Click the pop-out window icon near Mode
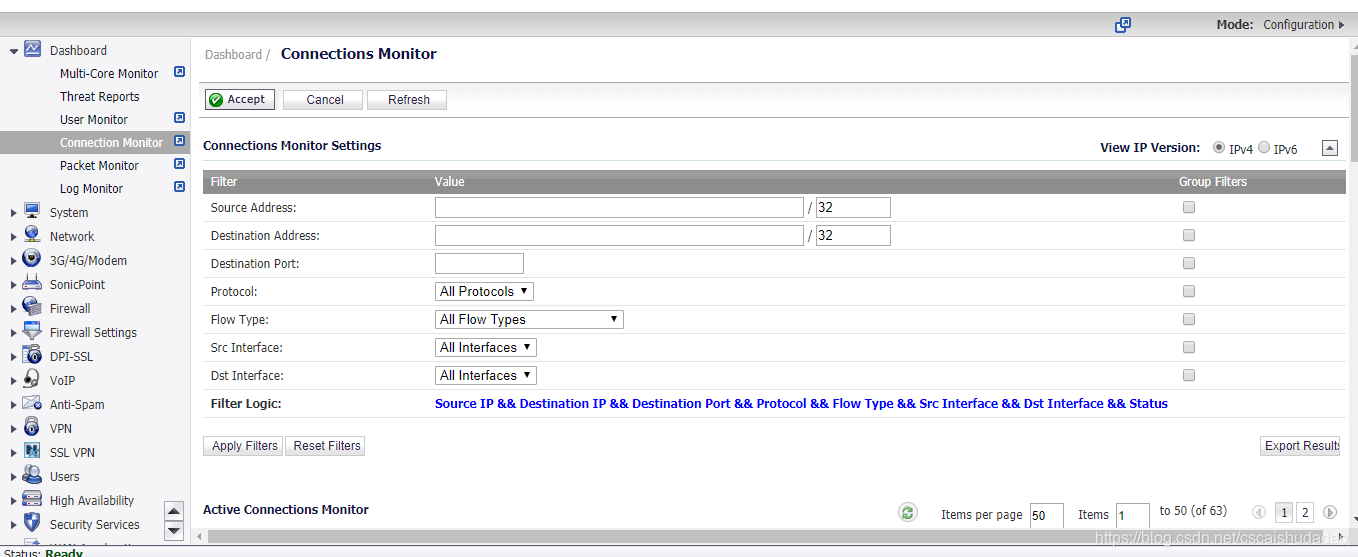The image size is (1358, 557). click(1123, 25)
